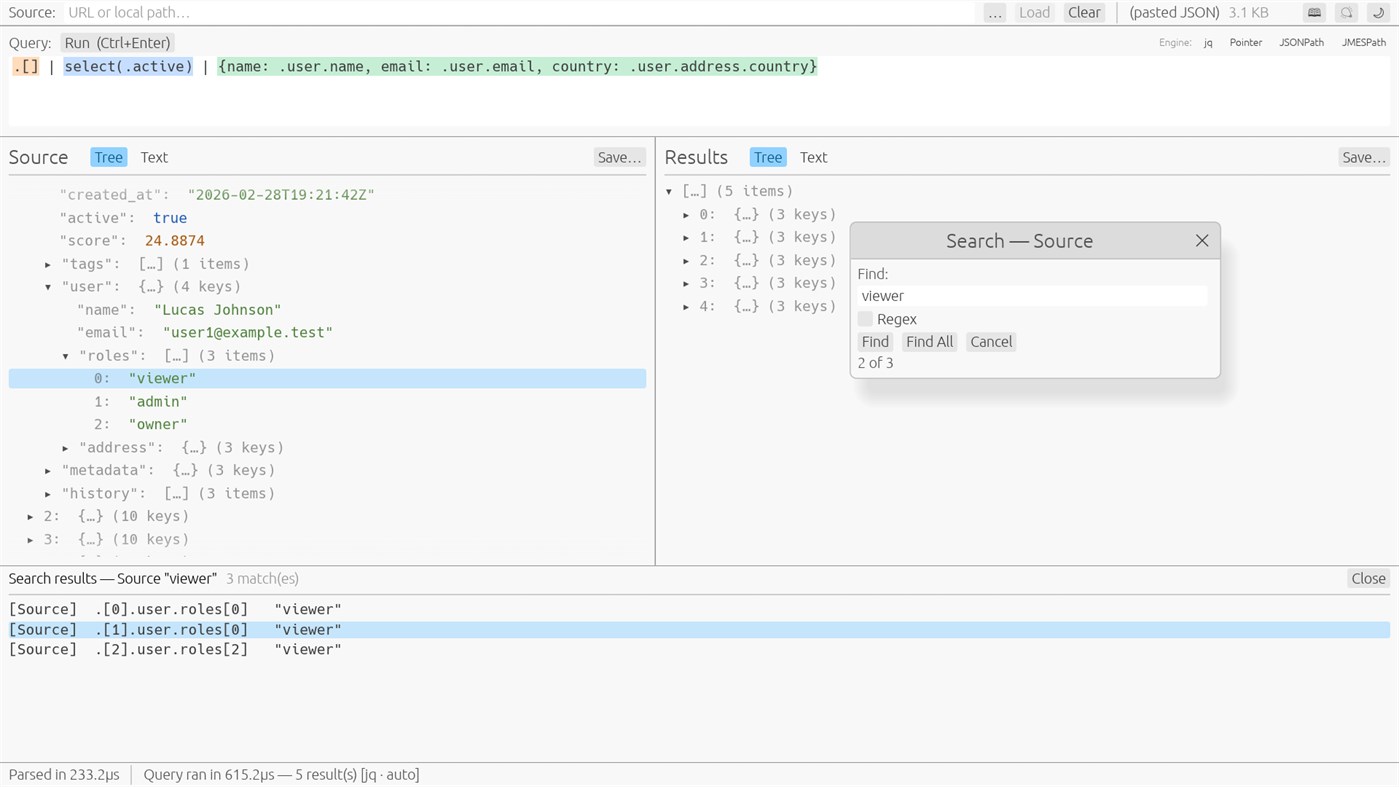Screen dimensions: 1399x787
Task: Collapse the "roles" node in Source tree
Action: (x=66, y=356)
